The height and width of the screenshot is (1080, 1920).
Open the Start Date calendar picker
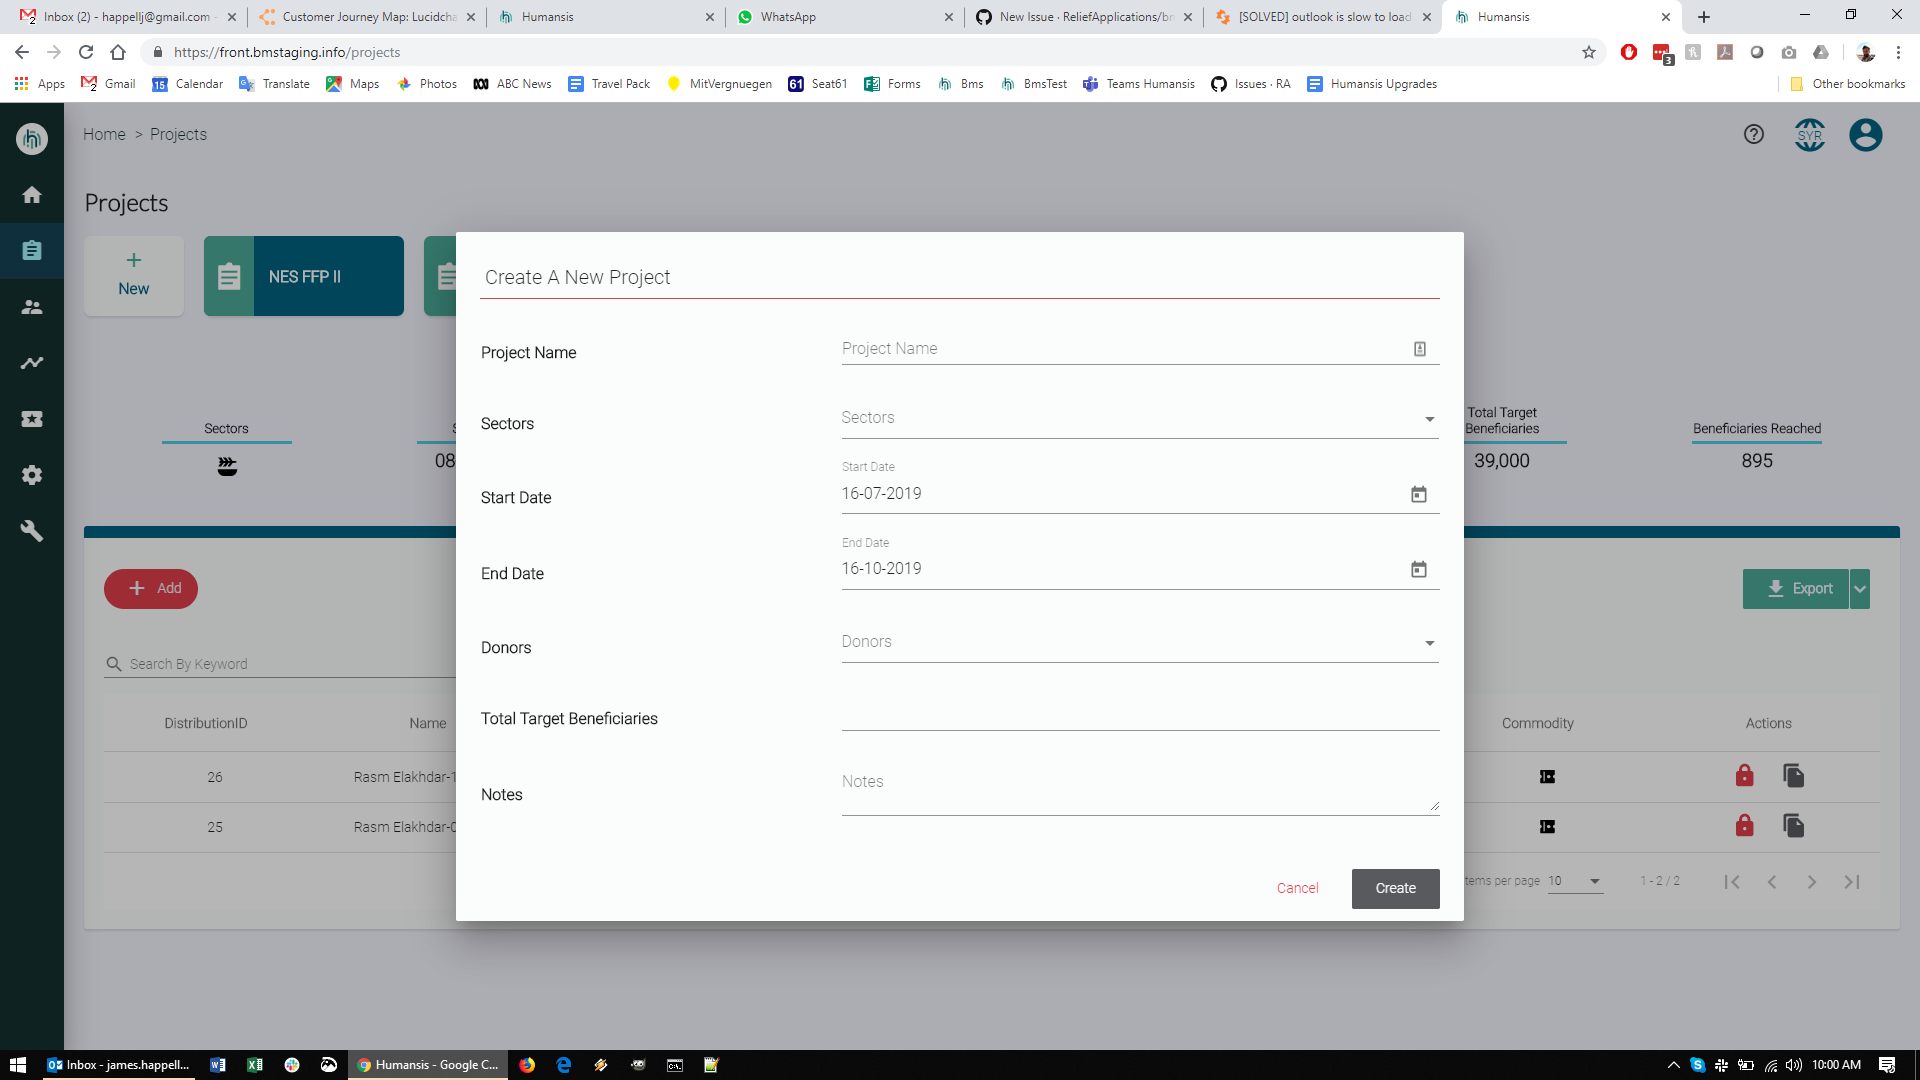1419,493
